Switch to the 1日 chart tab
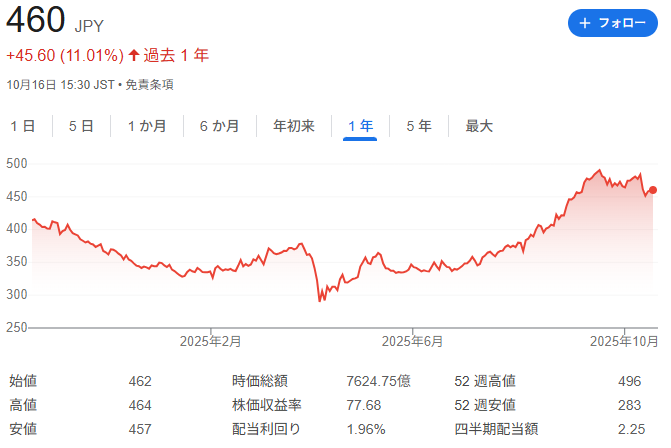 [23, 126]
